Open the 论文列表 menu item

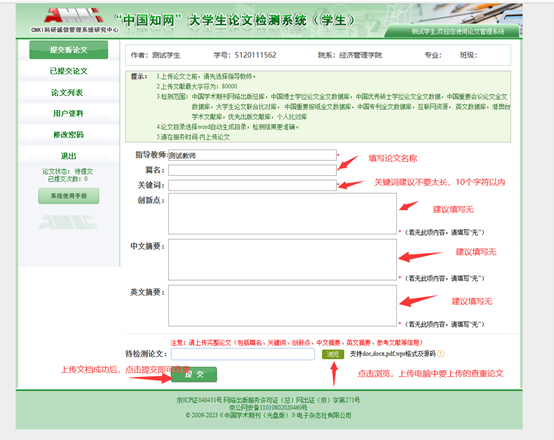[67, 93]
